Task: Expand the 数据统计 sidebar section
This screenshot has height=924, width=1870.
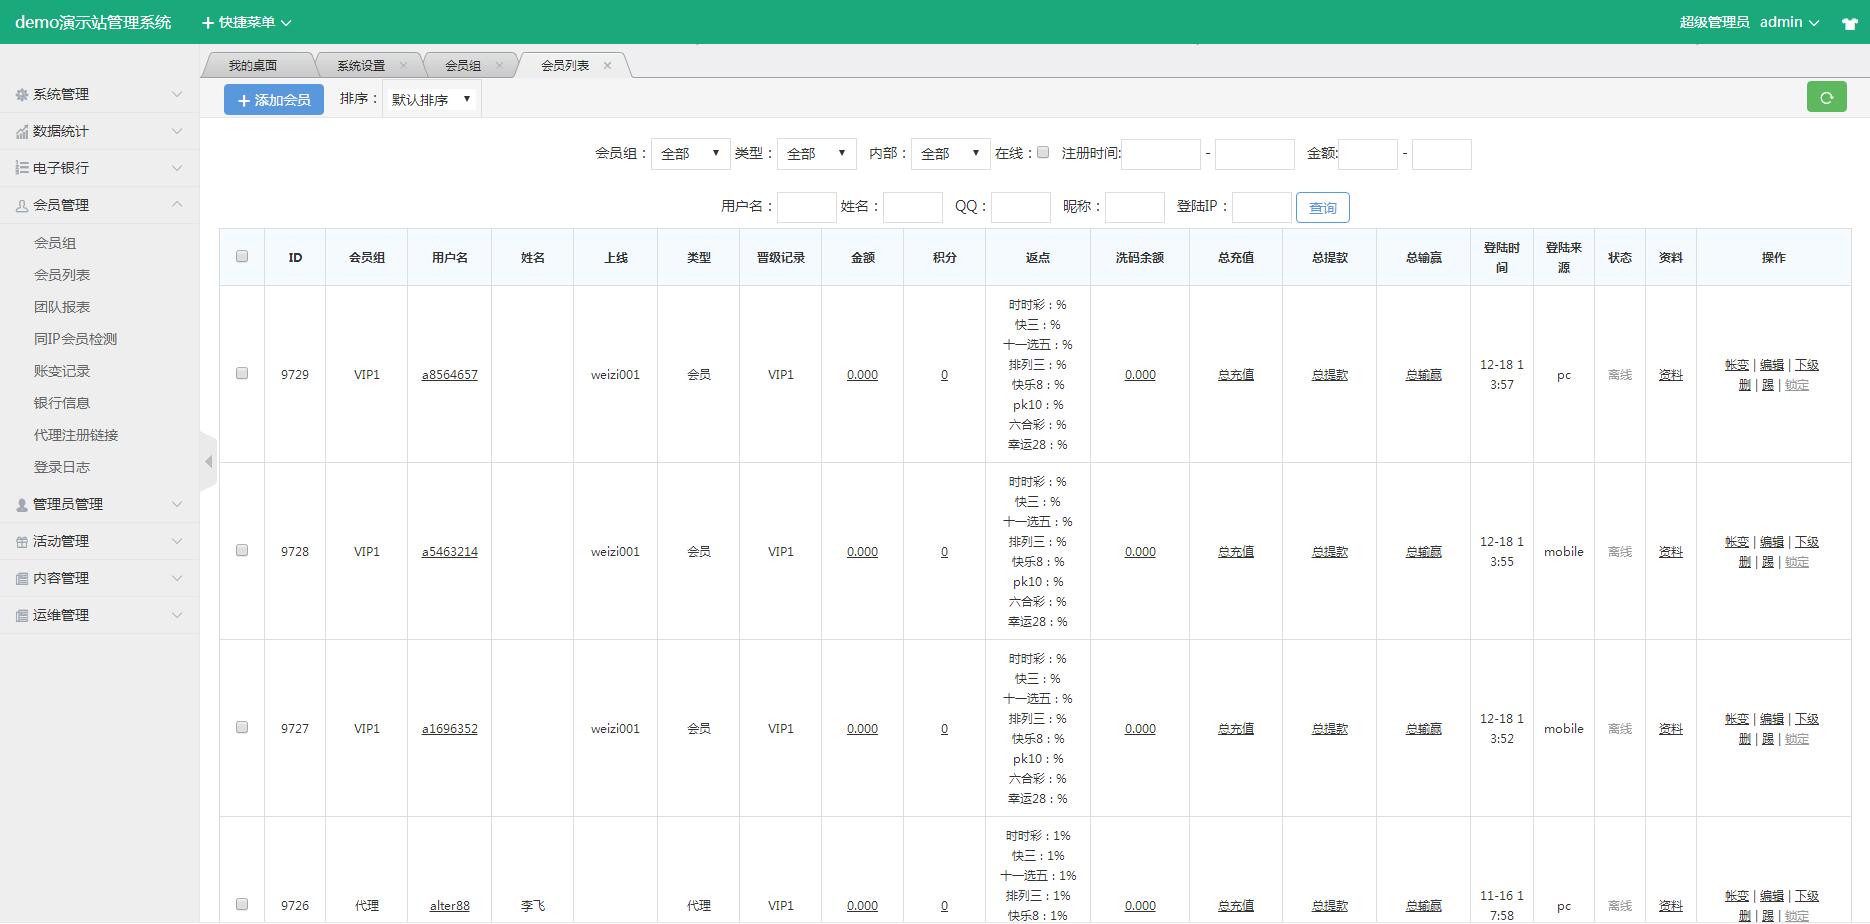Action: (x=99, y=131)
